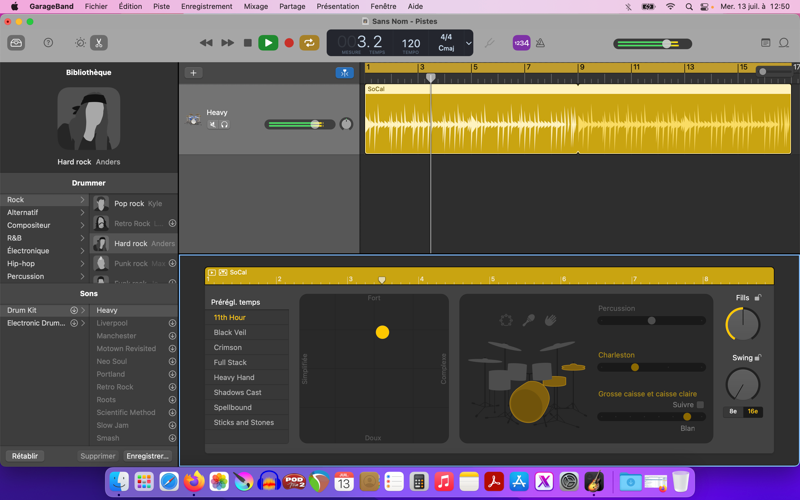Open Quick Help question mark
Screen dimensions: 800x500
tap(48, 43)
